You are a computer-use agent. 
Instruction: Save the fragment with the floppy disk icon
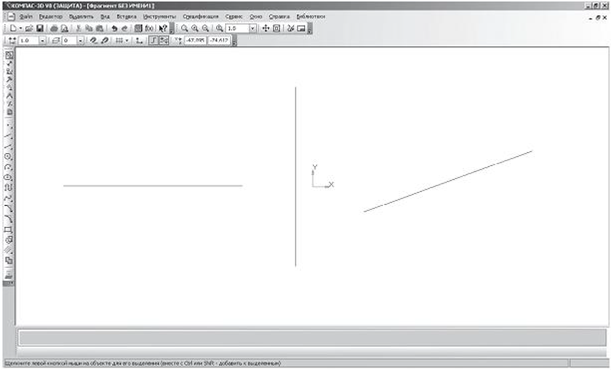(39, 28)
